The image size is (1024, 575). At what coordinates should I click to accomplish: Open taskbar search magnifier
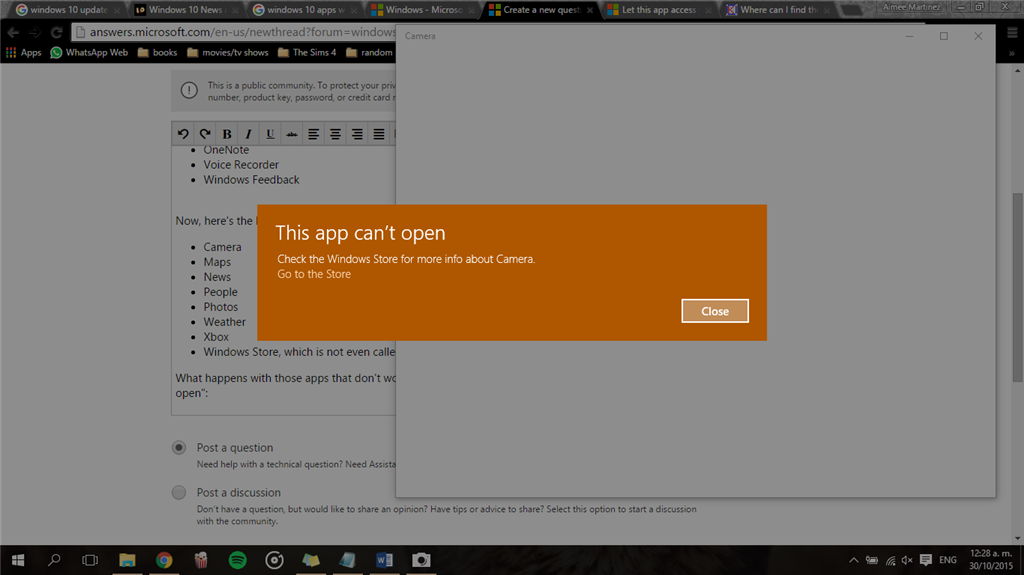(x=54, y=560)
